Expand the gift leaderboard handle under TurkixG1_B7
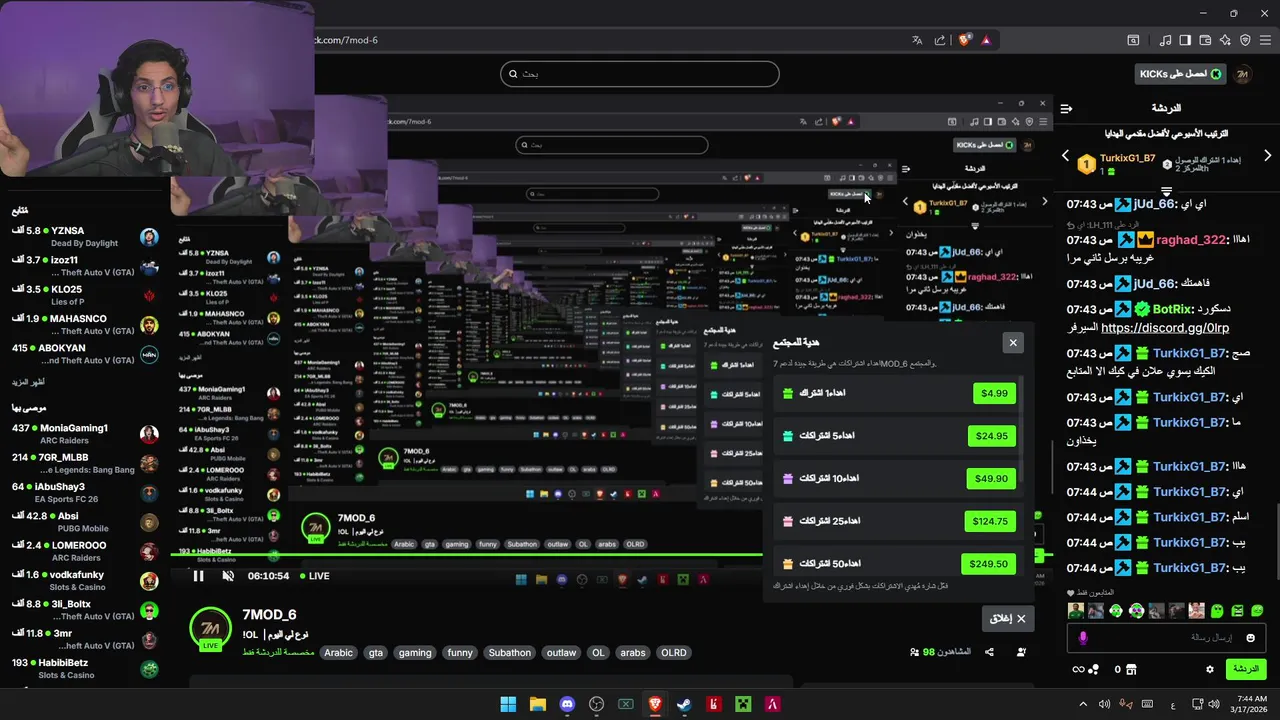Screen dimensions: 1280x720 1166,190
